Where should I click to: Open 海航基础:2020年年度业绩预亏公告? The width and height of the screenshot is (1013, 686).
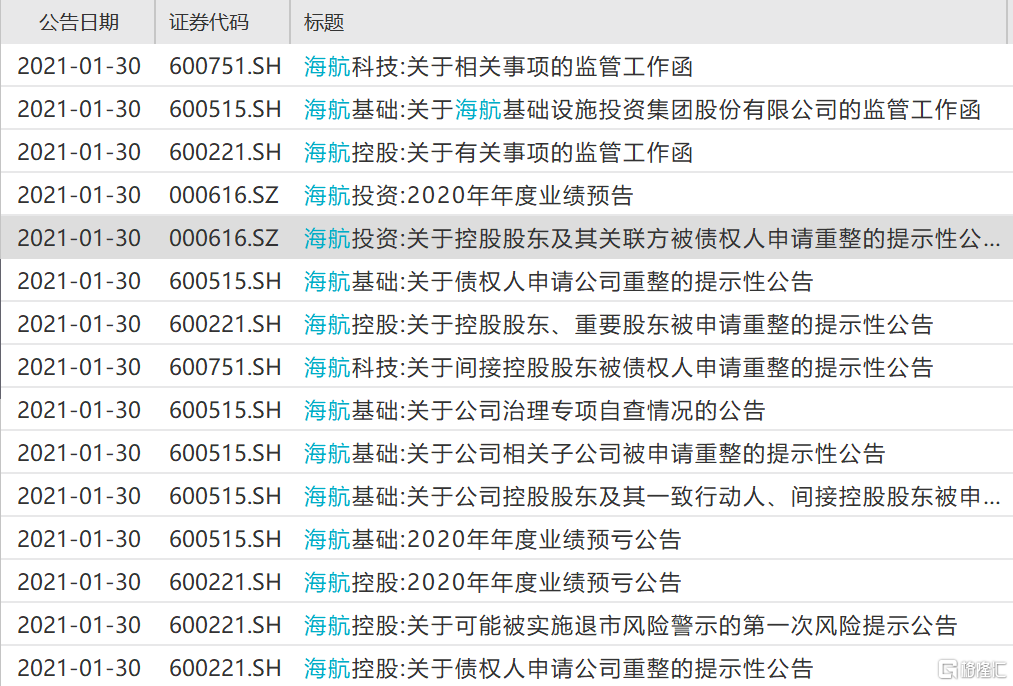click(492, 539)
